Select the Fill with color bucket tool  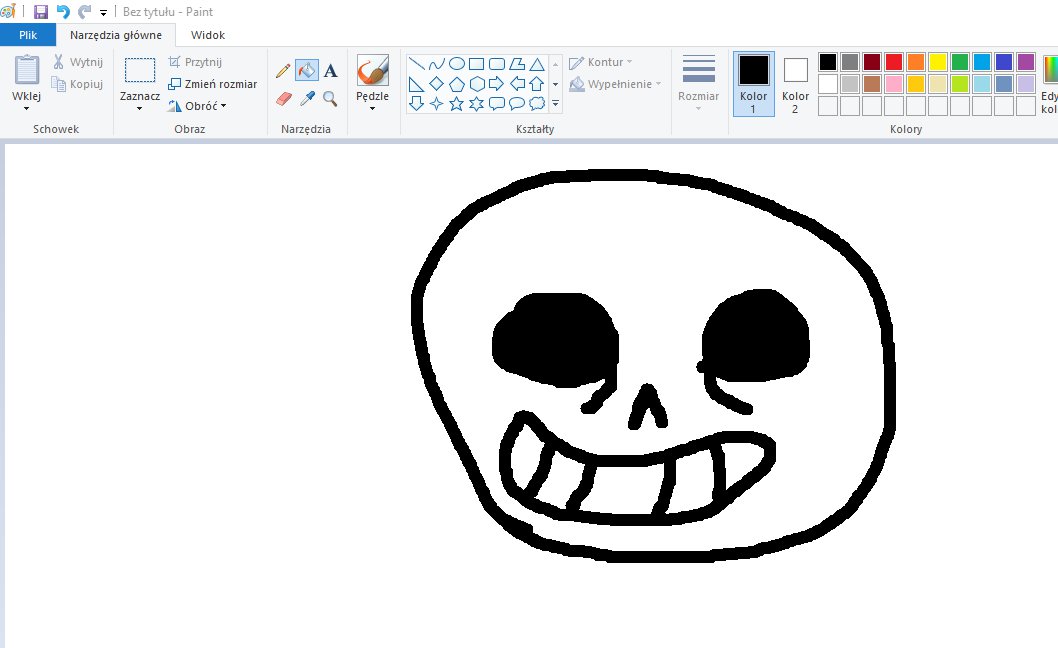(x=307, y=70)
